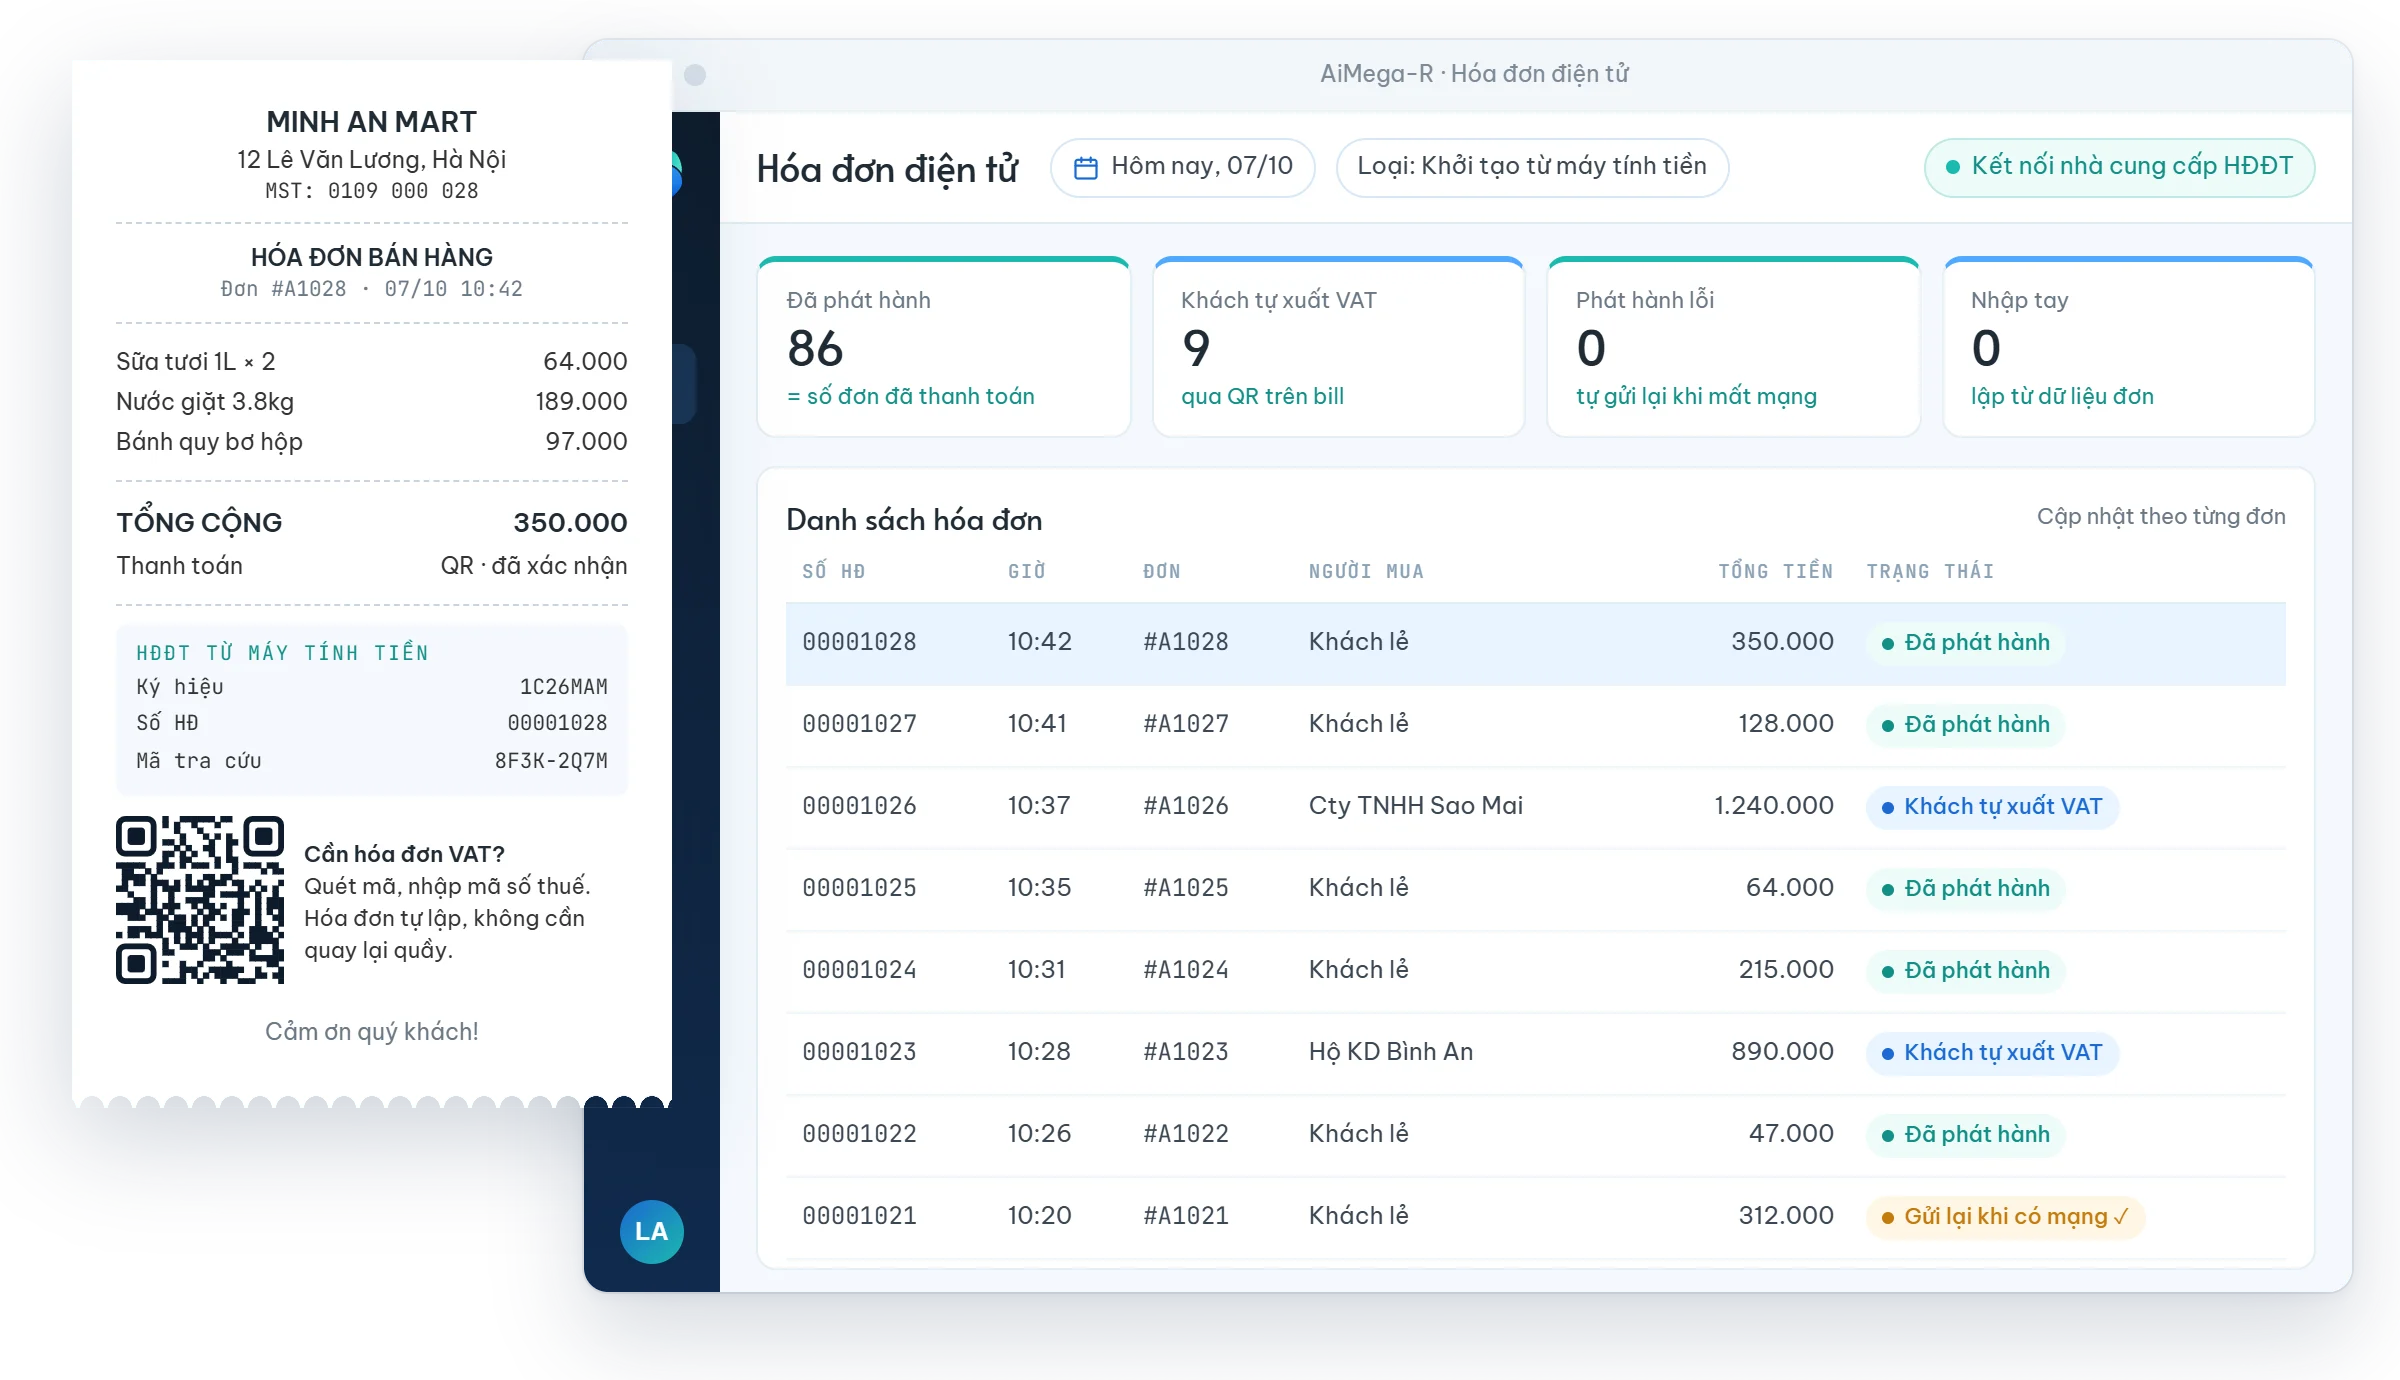Click the Trạng thái column header

coord(1930,571)
